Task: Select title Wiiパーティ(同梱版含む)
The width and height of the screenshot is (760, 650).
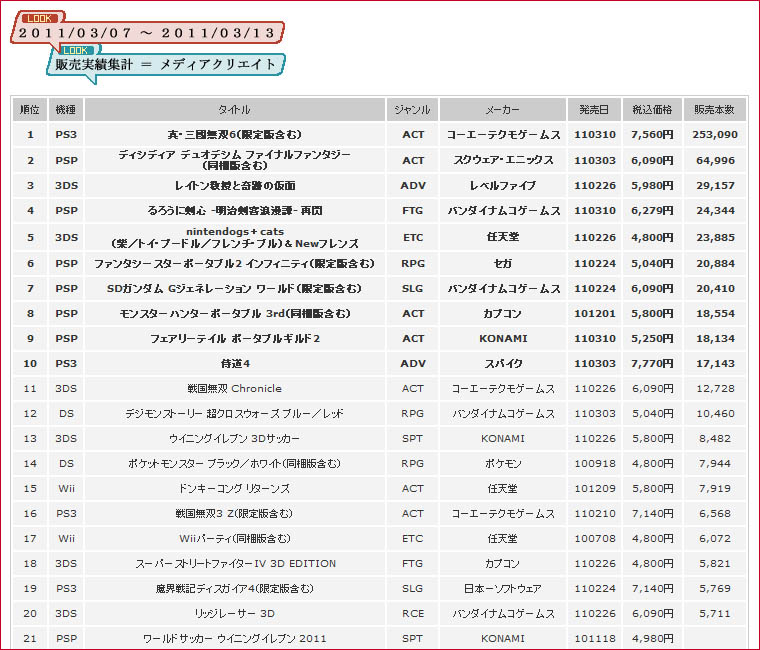Action: [235, 539]
